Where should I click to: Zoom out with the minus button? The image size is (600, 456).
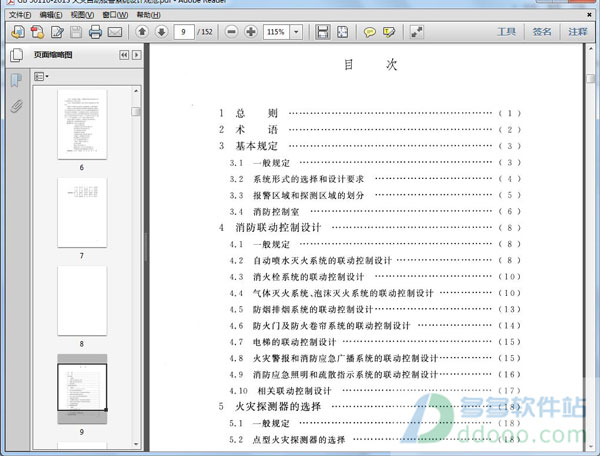(x=231, y=31)
